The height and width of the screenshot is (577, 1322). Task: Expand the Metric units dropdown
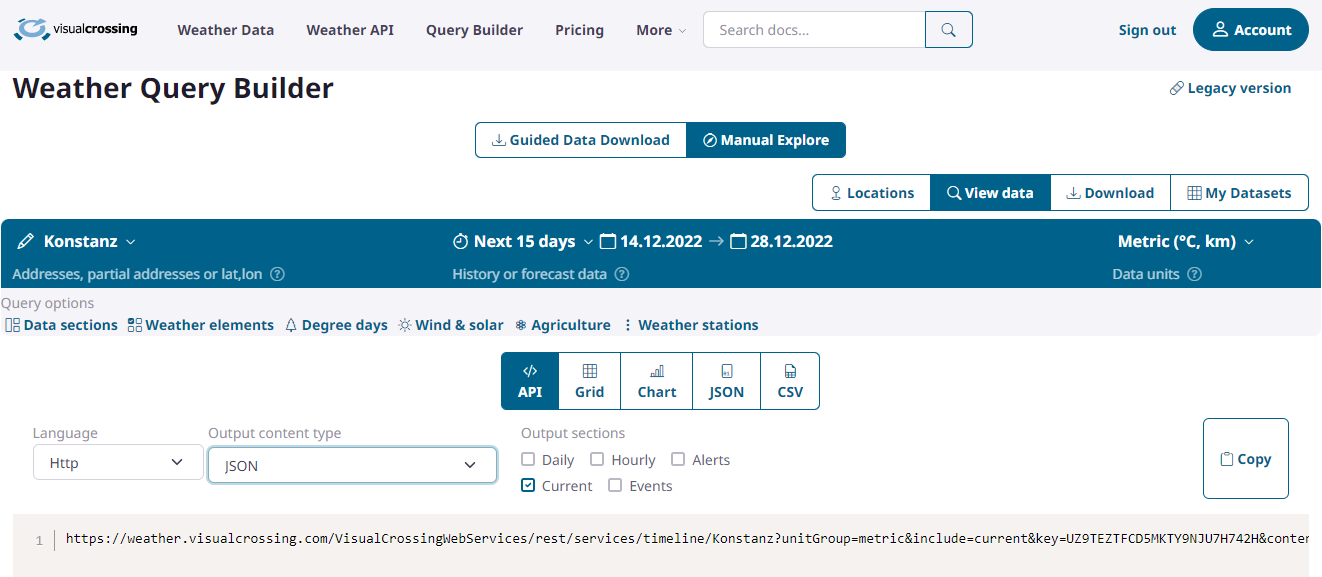click(1249, 242)
